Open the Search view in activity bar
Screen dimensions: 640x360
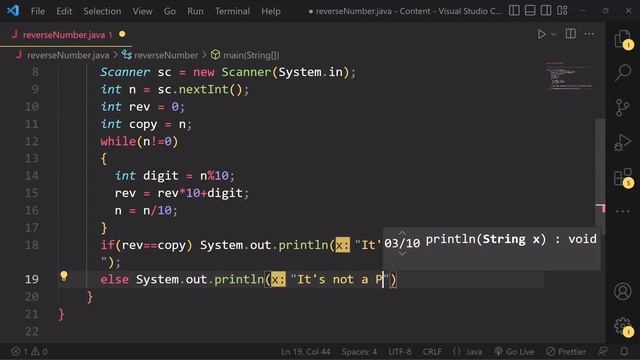click(x=623, y=73)
